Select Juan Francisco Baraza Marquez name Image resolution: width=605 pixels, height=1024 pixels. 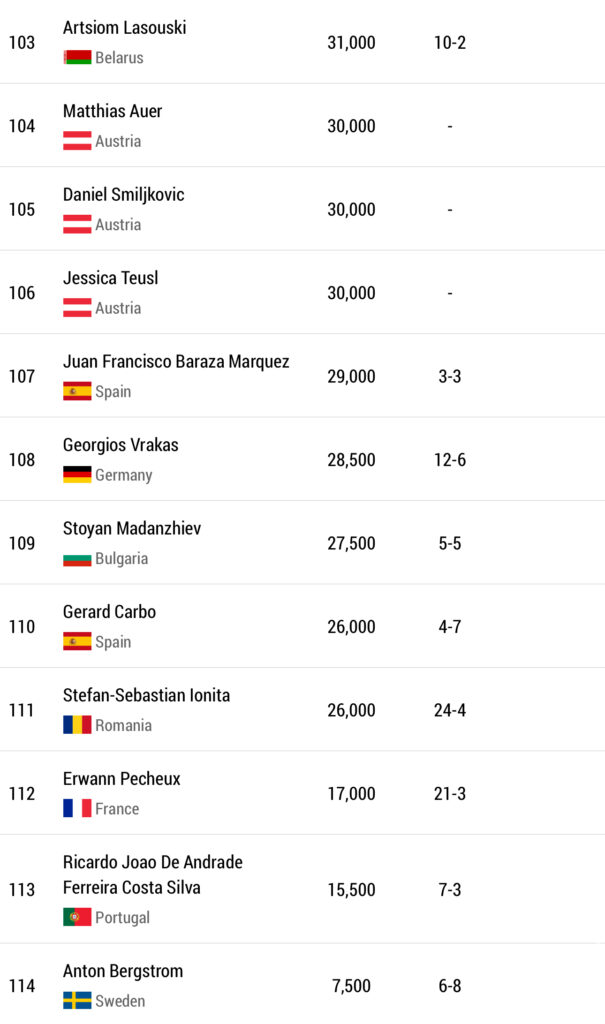coord(176,361)
